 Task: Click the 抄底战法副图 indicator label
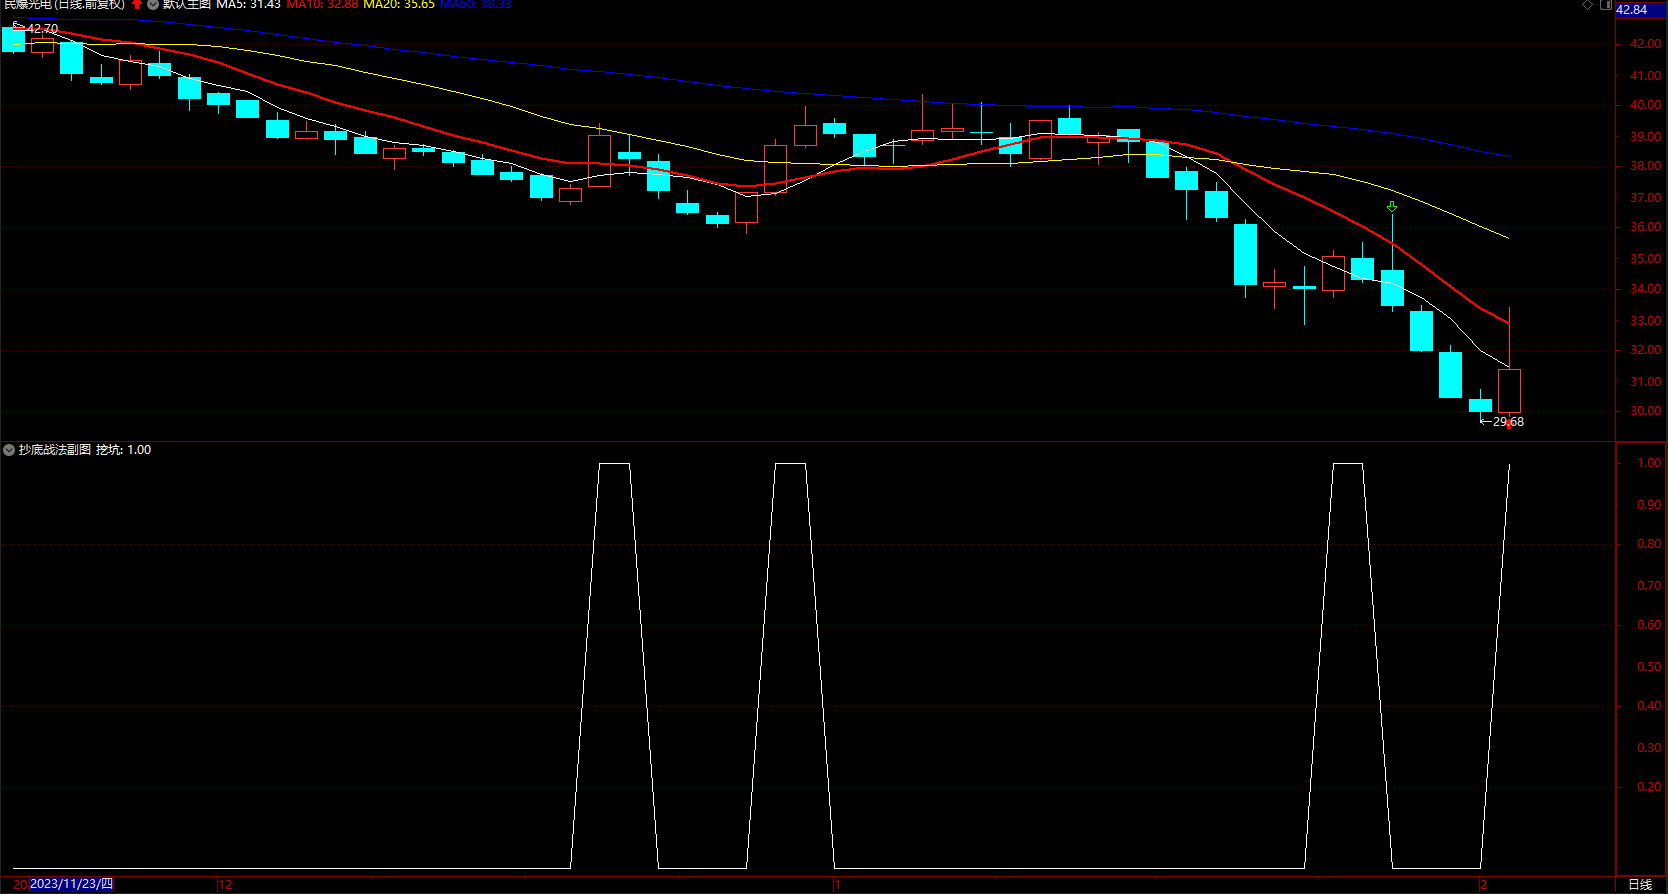coord(55,450)
